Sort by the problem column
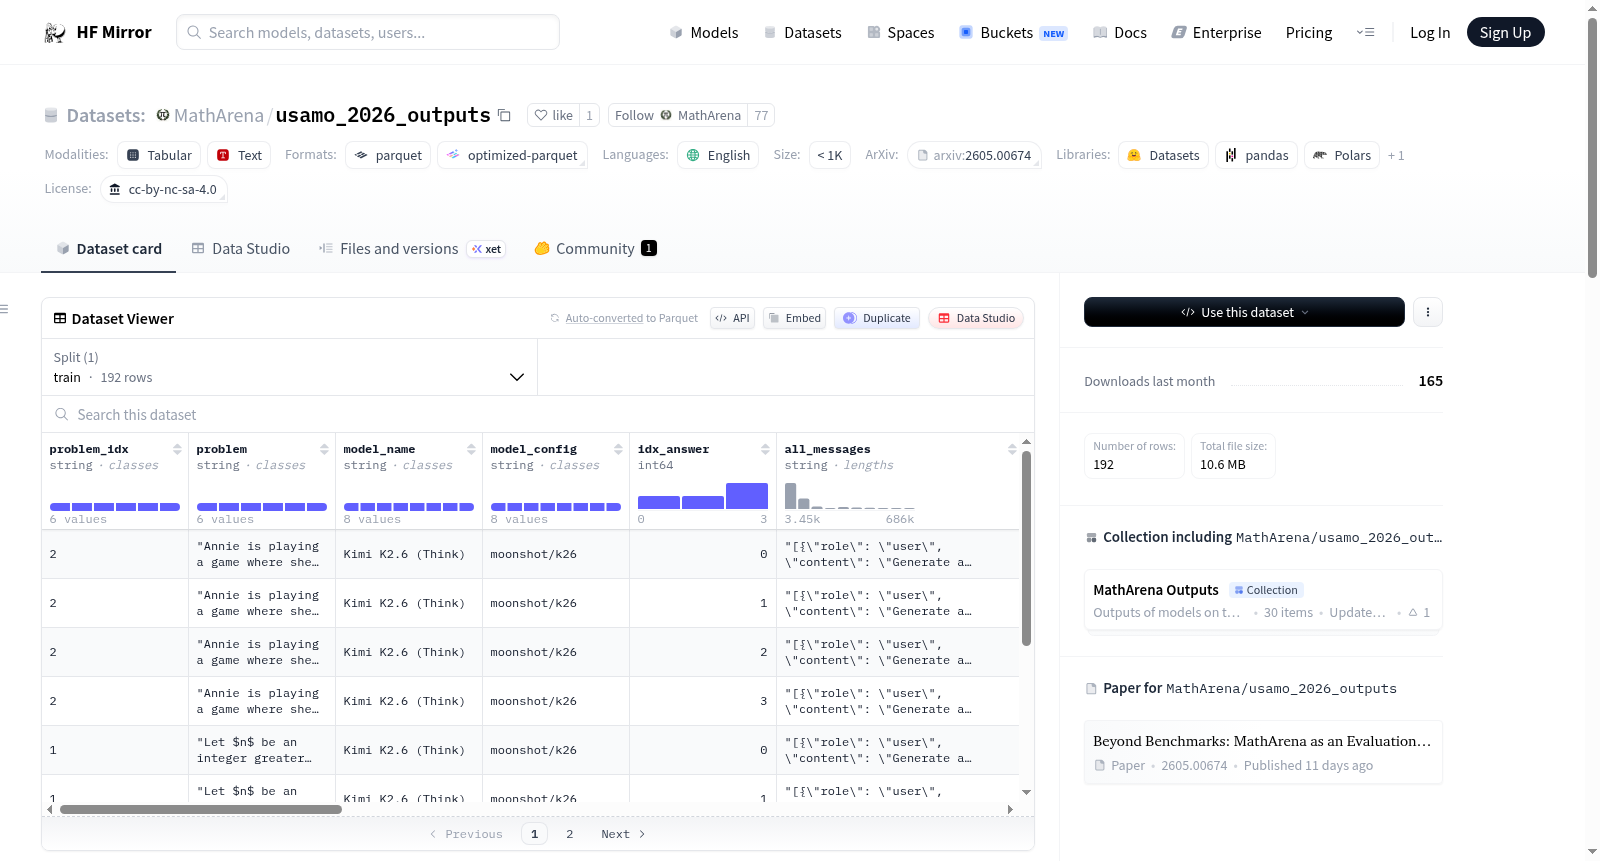 pyautogui.click(x=324, y=449)
